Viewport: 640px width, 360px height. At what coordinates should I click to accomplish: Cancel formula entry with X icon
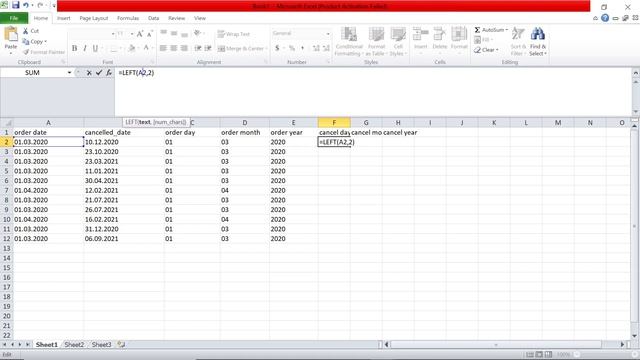pyautogui.click(x=89, y=73)
